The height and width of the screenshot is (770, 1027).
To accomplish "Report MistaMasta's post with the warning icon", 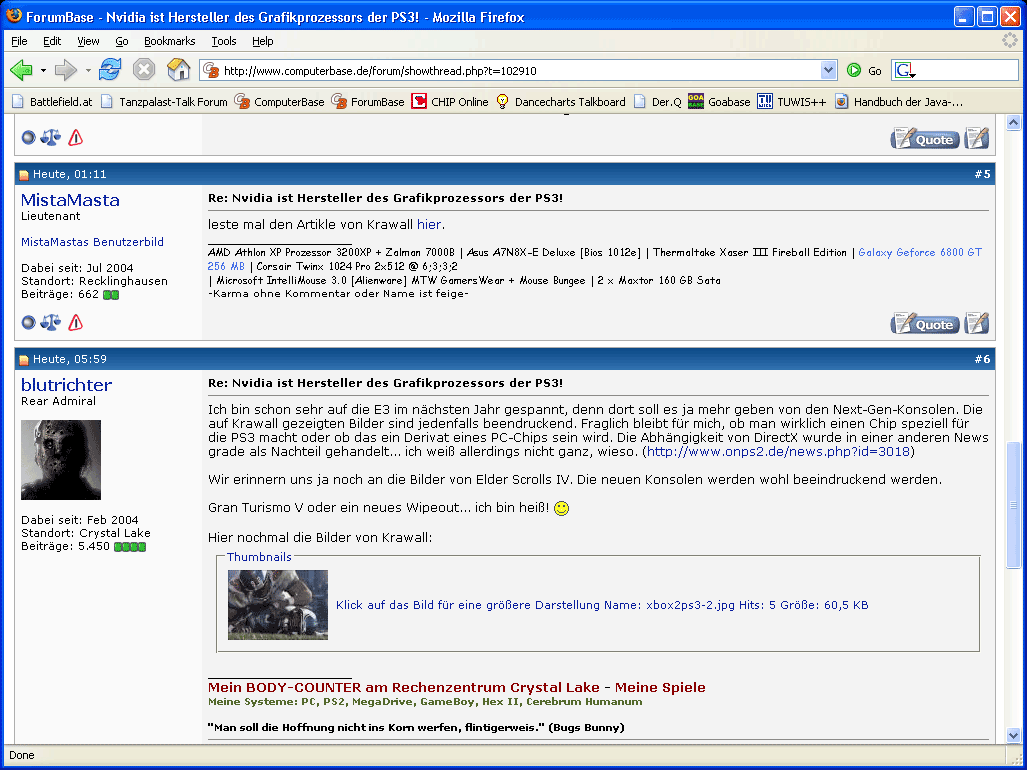I will point(75,321).
